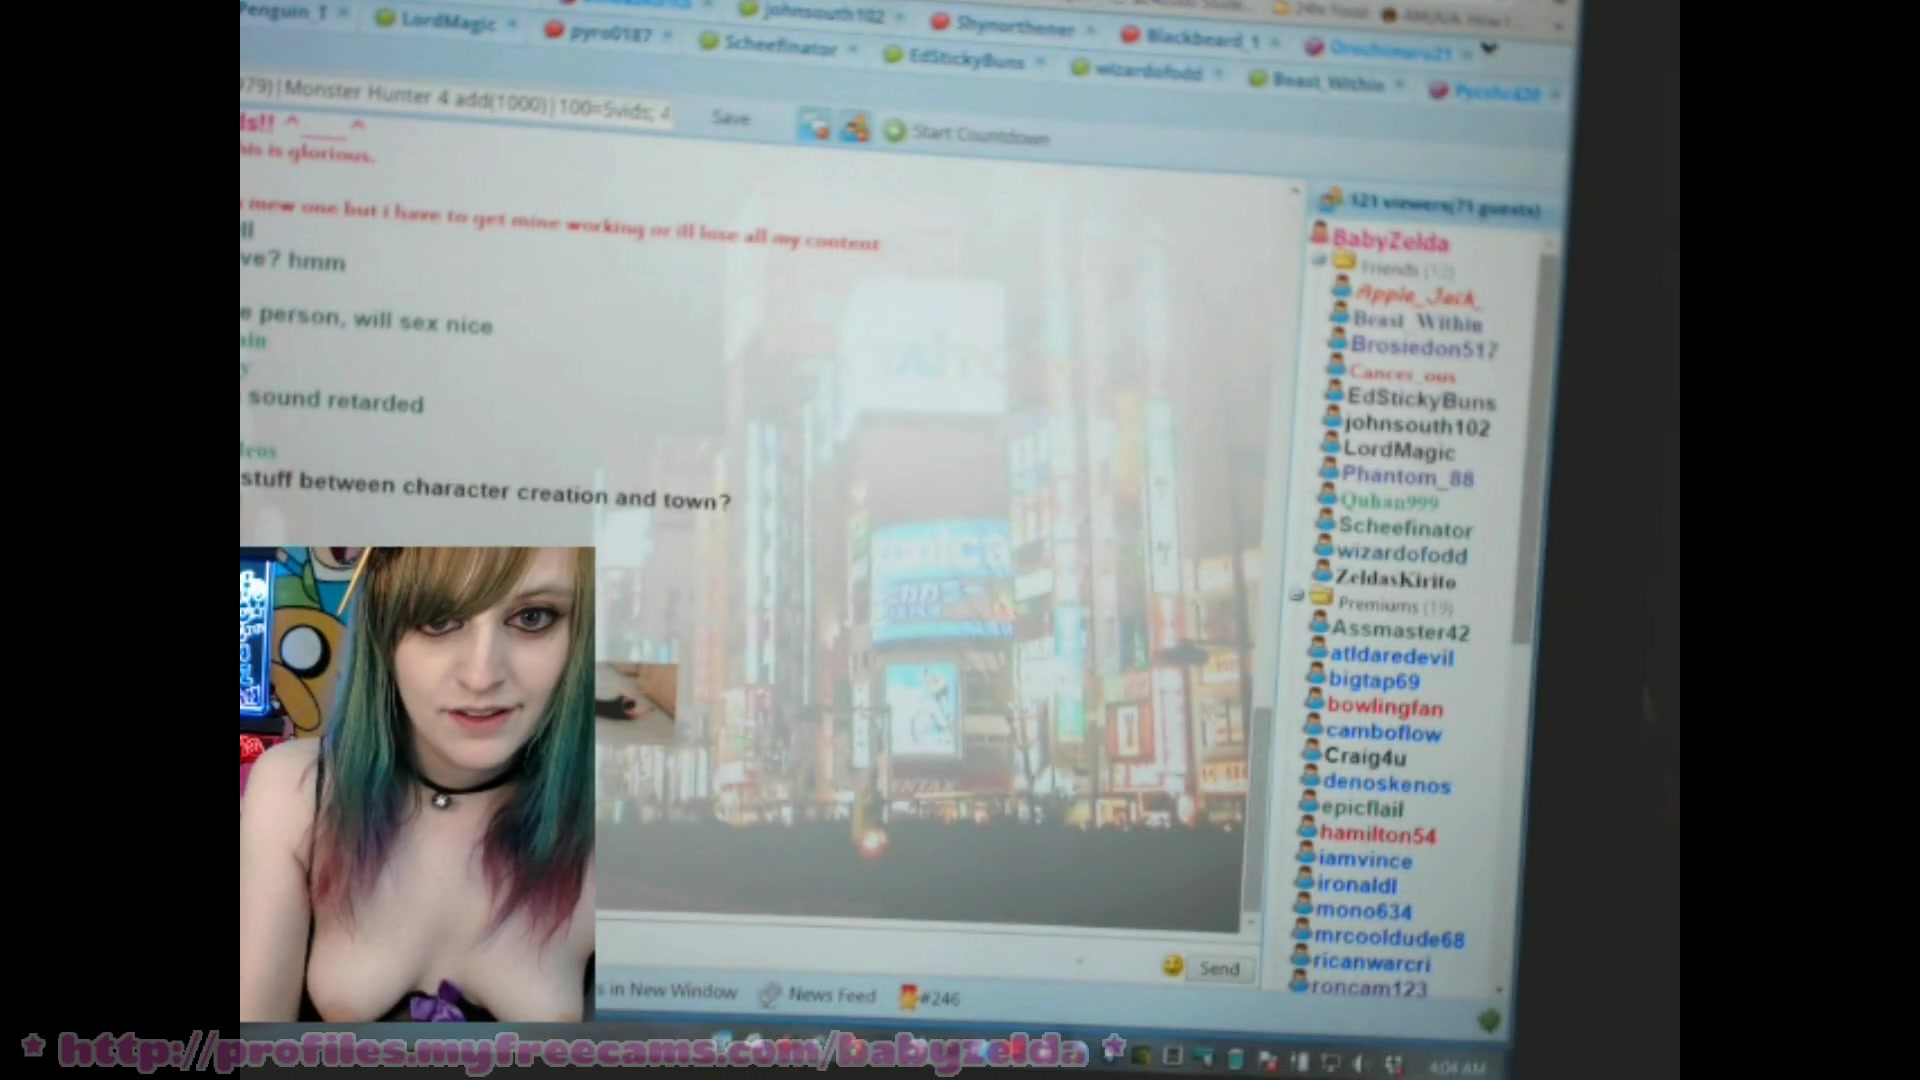Open the smiley emoticon picker
This screenshot has width=1920, height=1080.
tap(1173, 966)
